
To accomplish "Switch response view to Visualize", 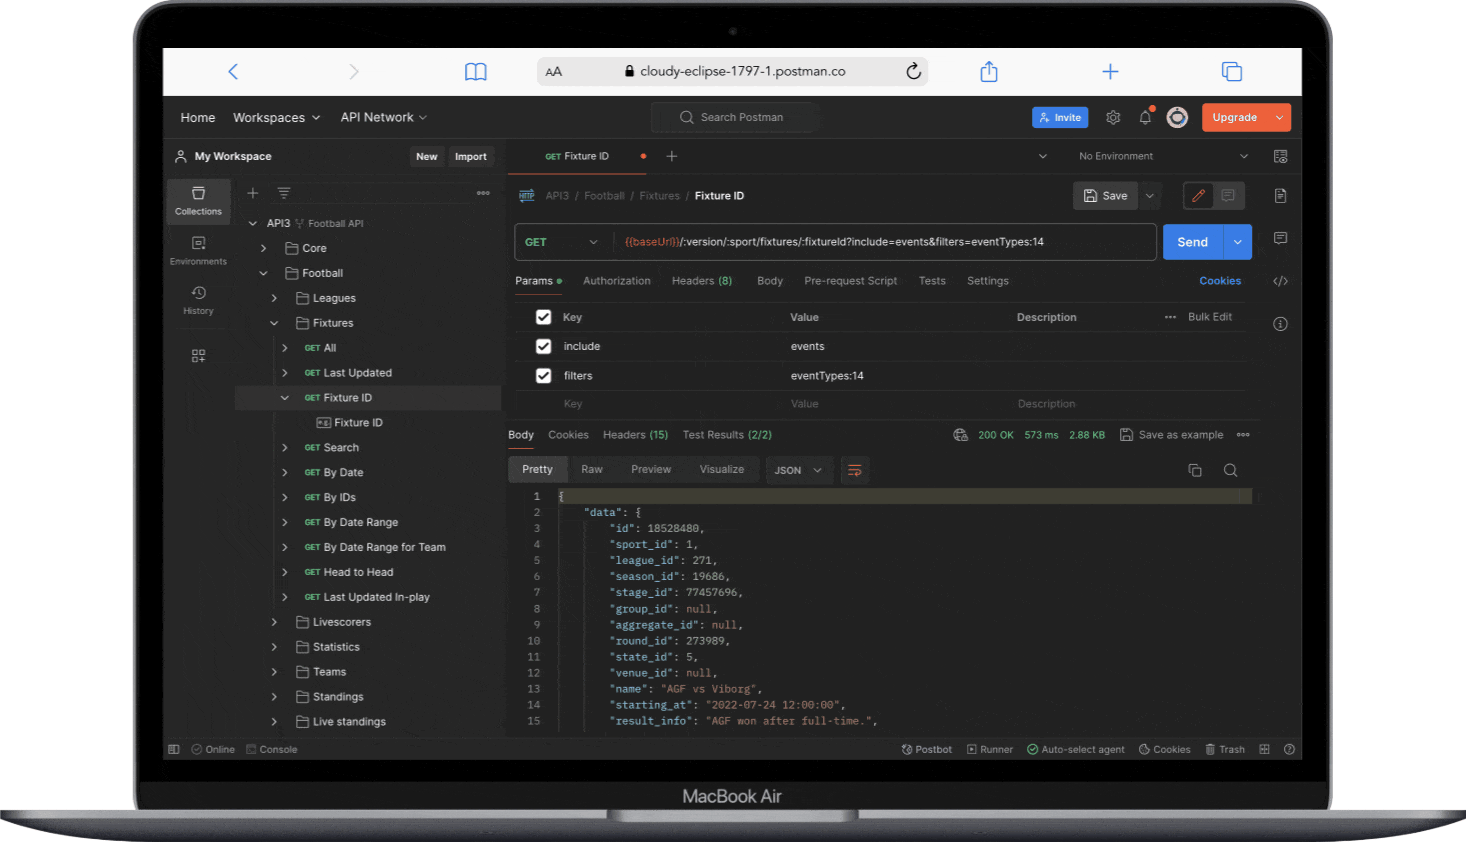I will pyautogui.click(x=722, y=469).
